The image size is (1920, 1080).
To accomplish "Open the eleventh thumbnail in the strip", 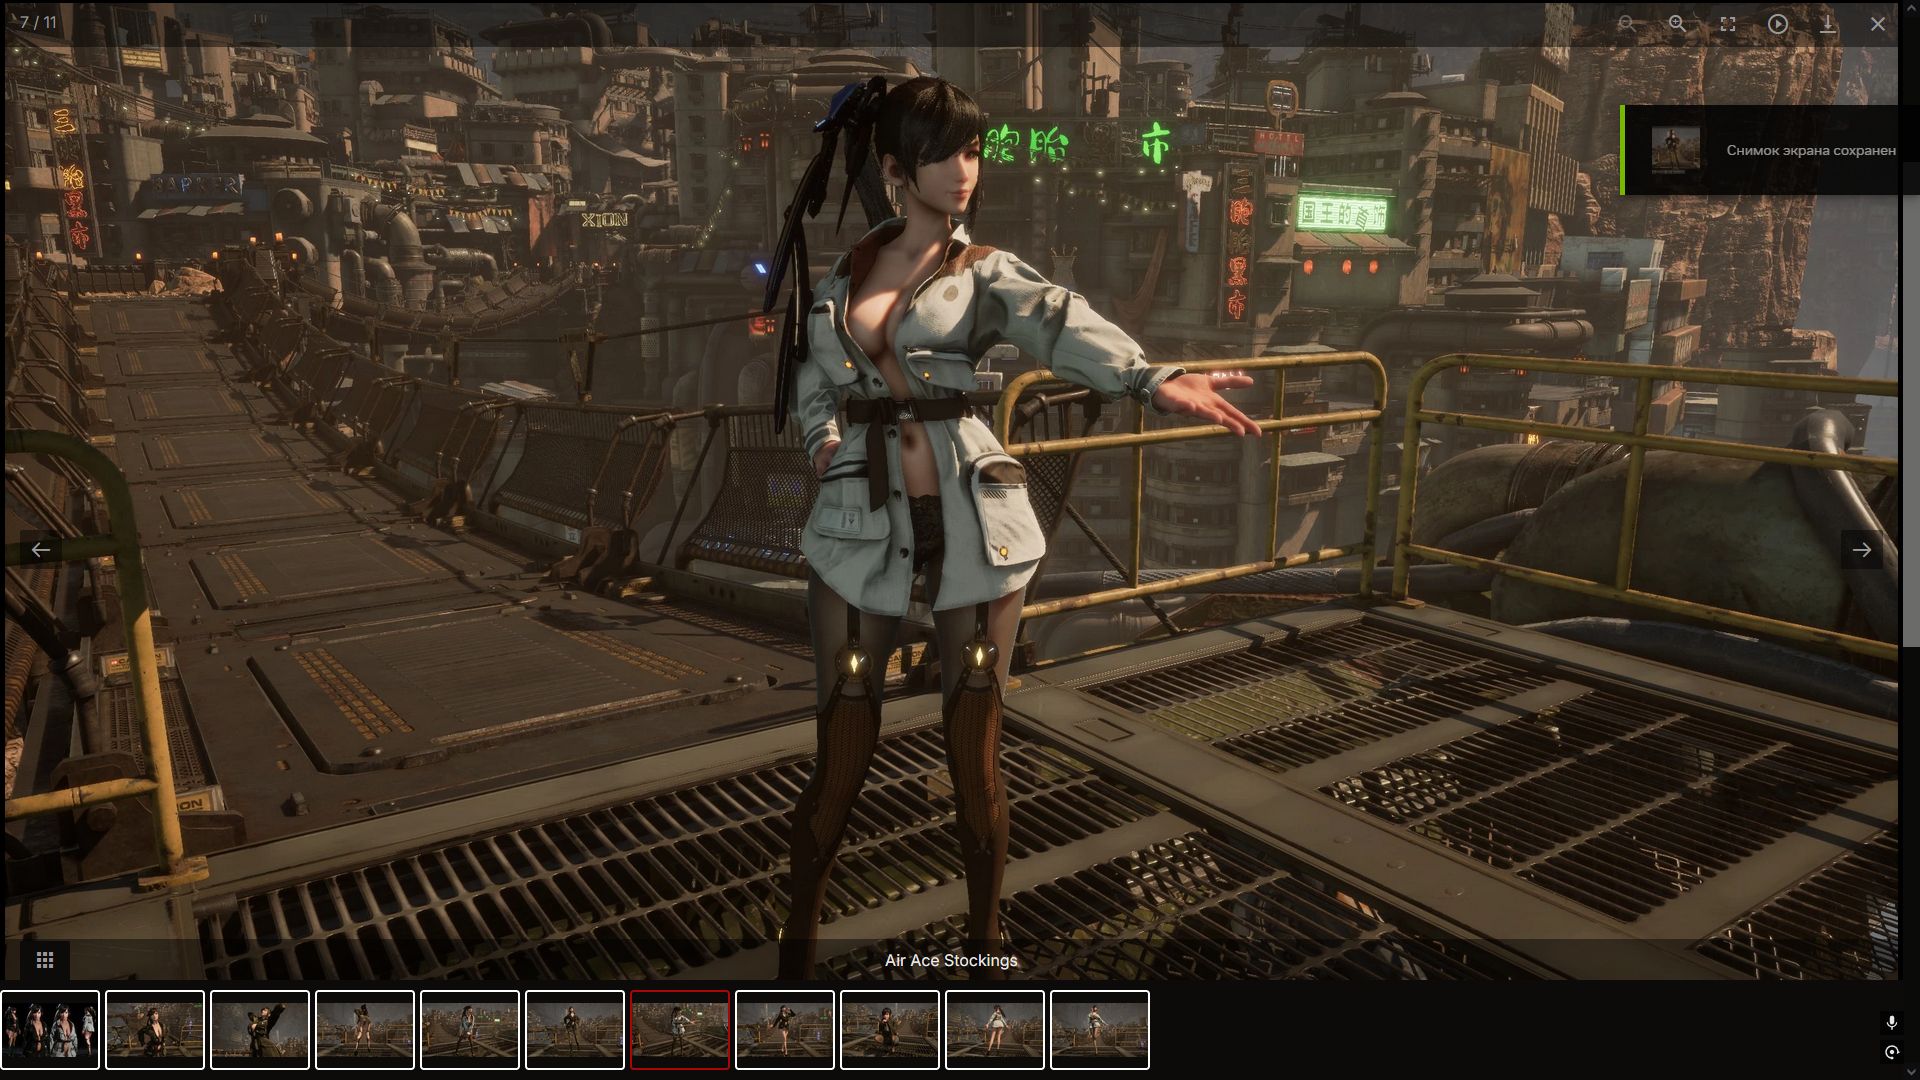I will click(x=1100, y=1030).
